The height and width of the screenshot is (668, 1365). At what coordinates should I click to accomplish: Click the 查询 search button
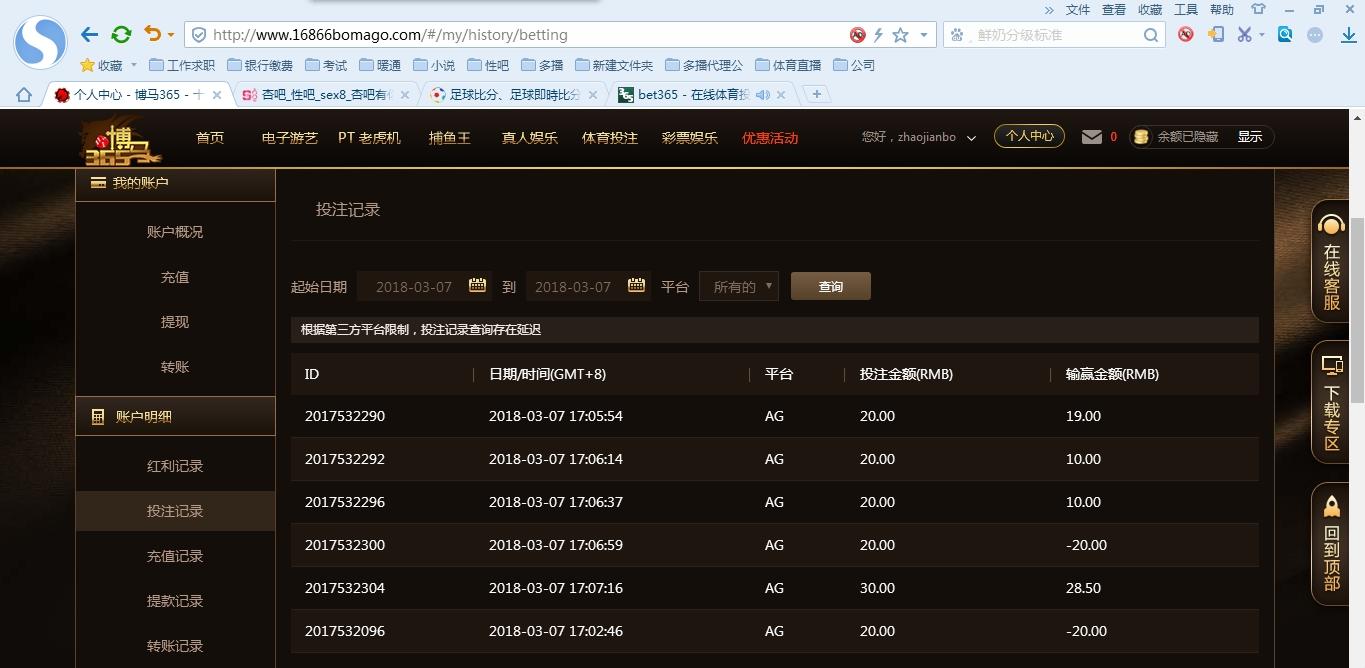[x=831, y=286]
